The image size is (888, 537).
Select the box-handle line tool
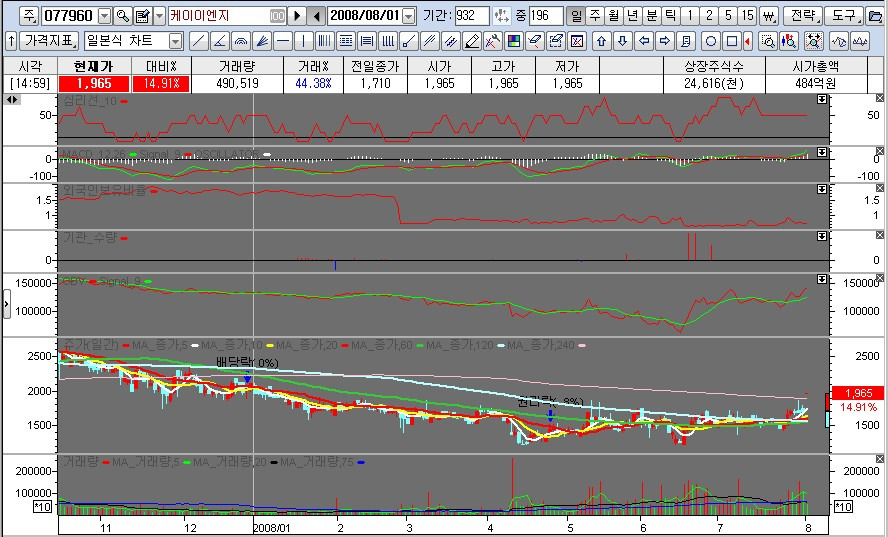coord(409,41)
